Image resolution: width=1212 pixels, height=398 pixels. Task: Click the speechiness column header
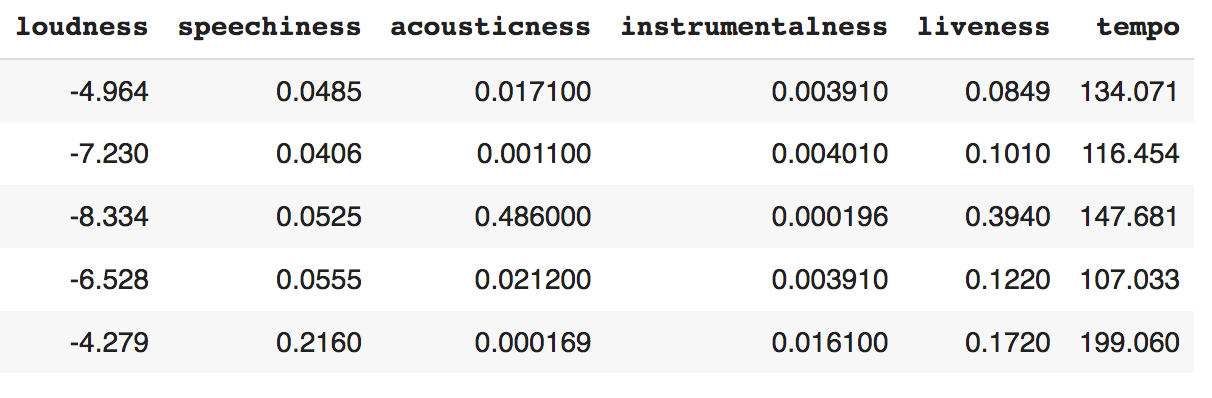269,27
